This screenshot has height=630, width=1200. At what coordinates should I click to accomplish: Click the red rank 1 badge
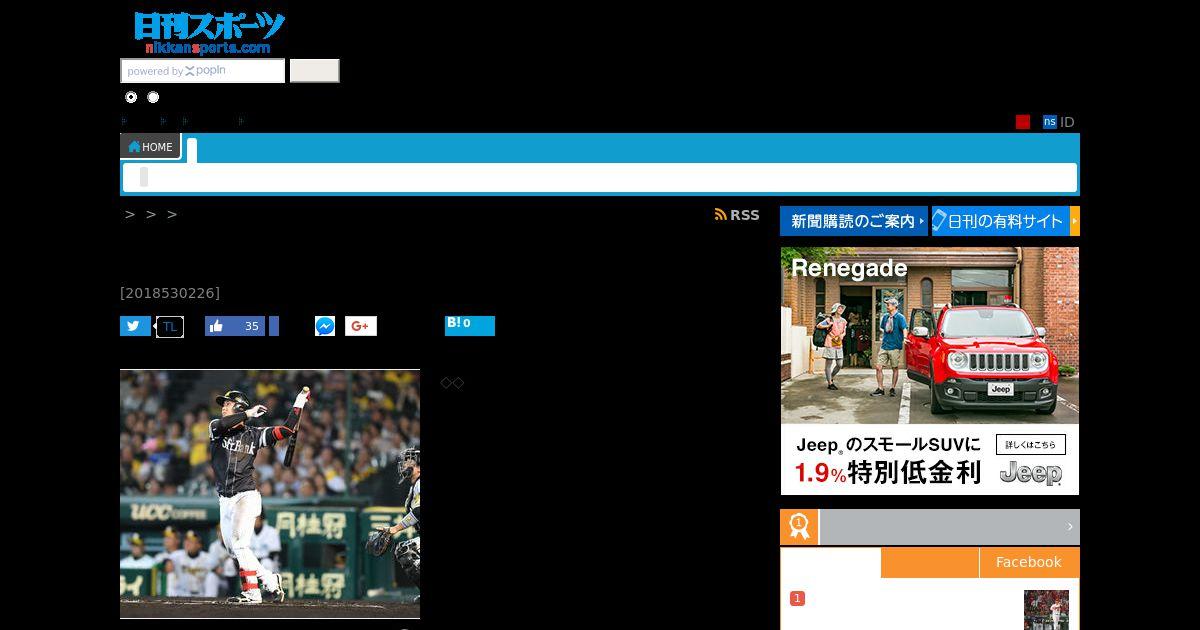click(x=797, y=598)
